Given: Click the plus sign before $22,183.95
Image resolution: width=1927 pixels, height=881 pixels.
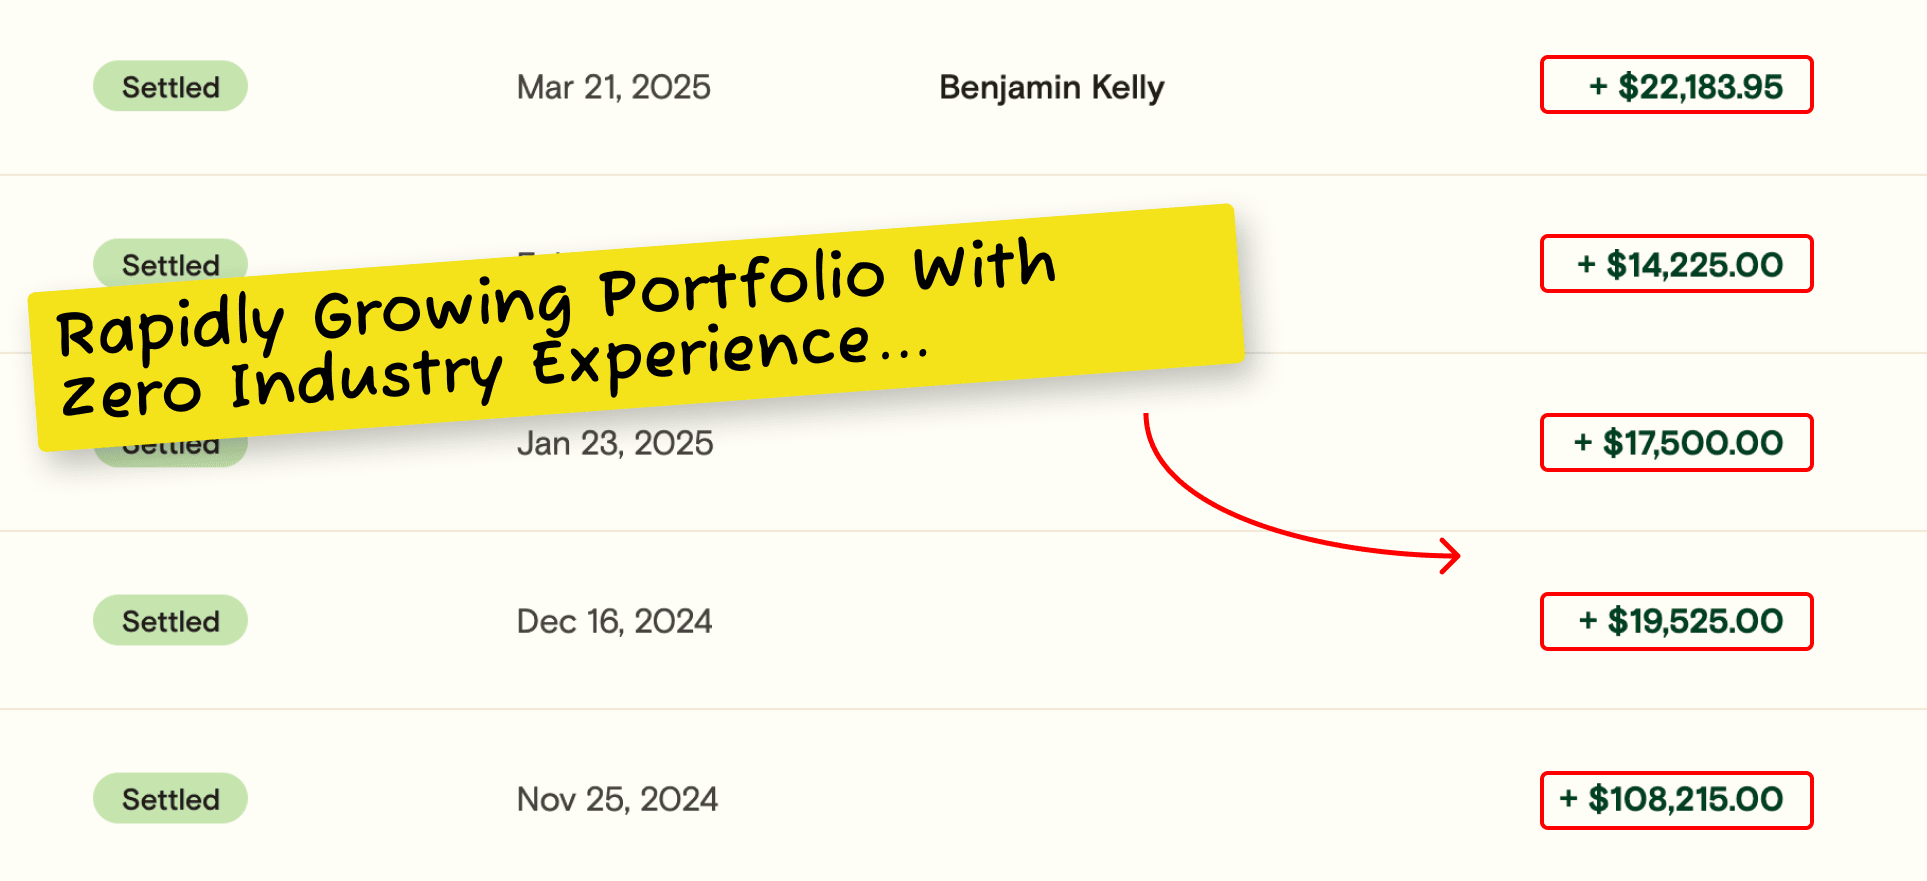Looking at the screenshot, I should (1598, 87).
